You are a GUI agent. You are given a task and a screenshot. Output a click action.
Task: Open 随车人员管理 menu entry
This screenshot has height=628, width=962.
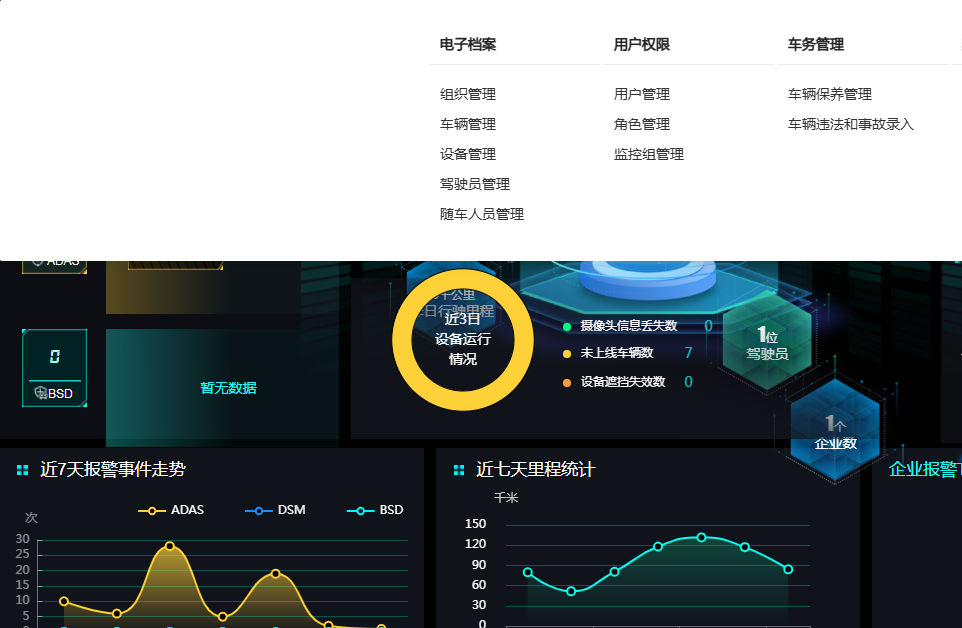[x=482, y=215]
